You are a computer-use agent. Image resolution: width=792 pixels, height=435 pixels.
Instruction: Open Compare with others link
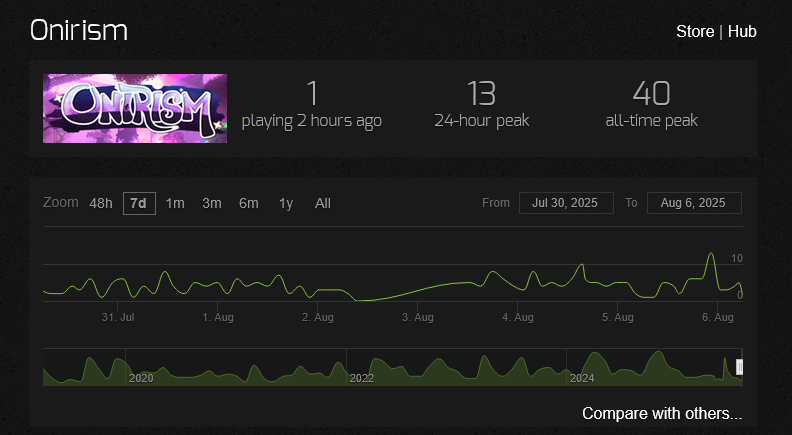click(662, 413)
